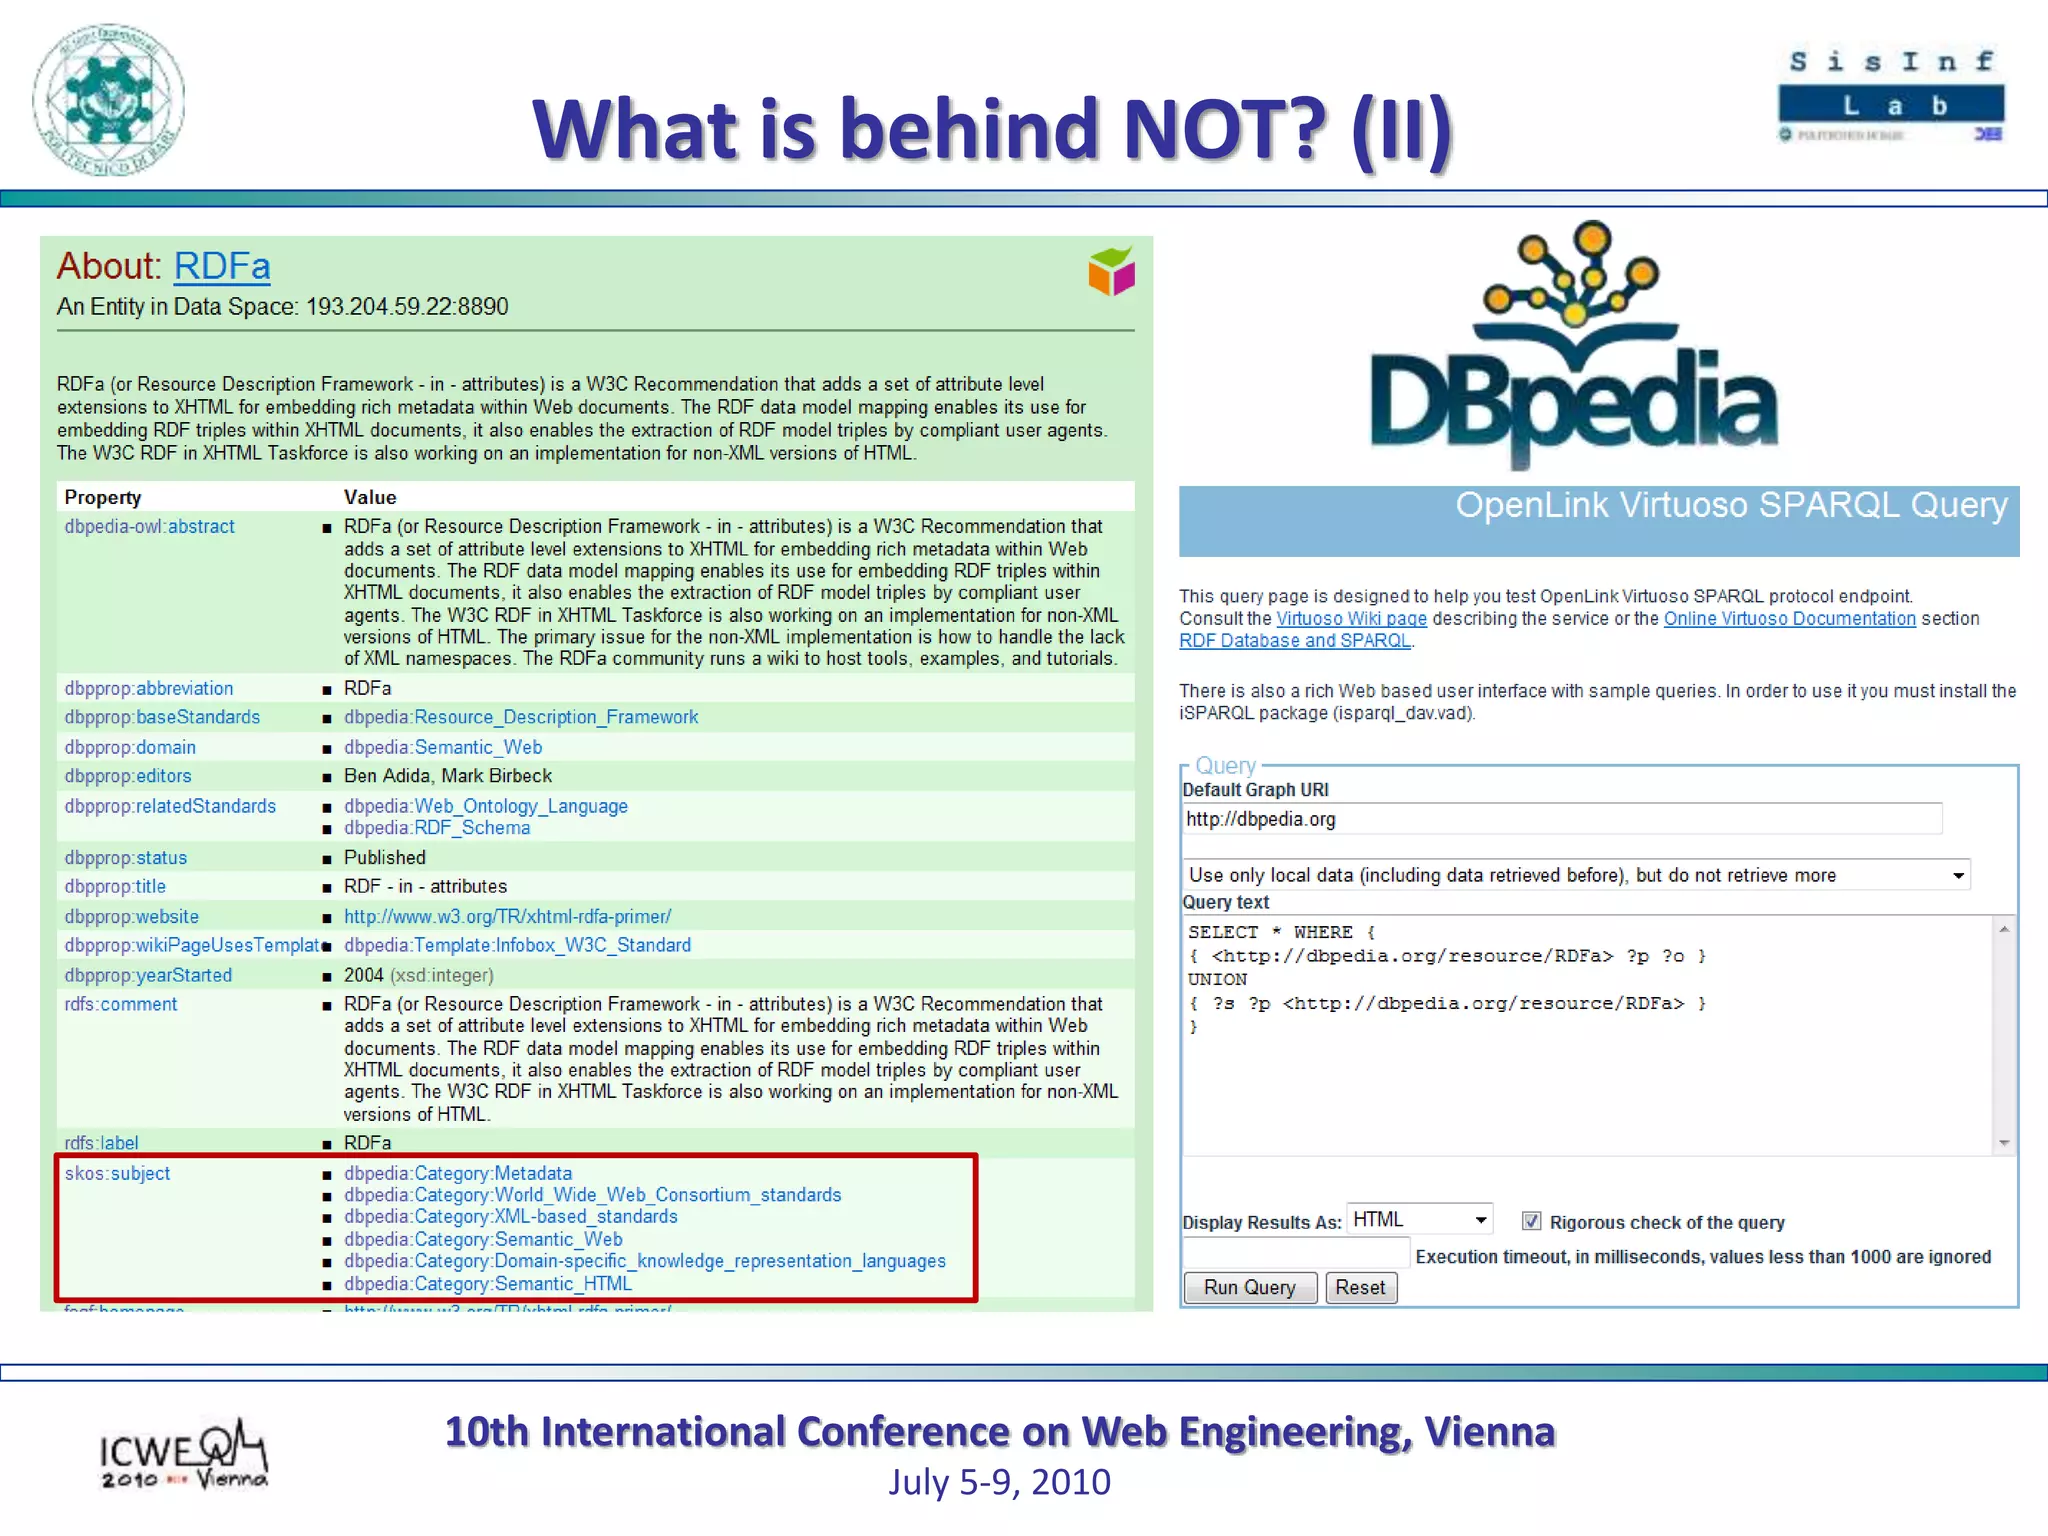Click the Reset button

(1360, 1287)
